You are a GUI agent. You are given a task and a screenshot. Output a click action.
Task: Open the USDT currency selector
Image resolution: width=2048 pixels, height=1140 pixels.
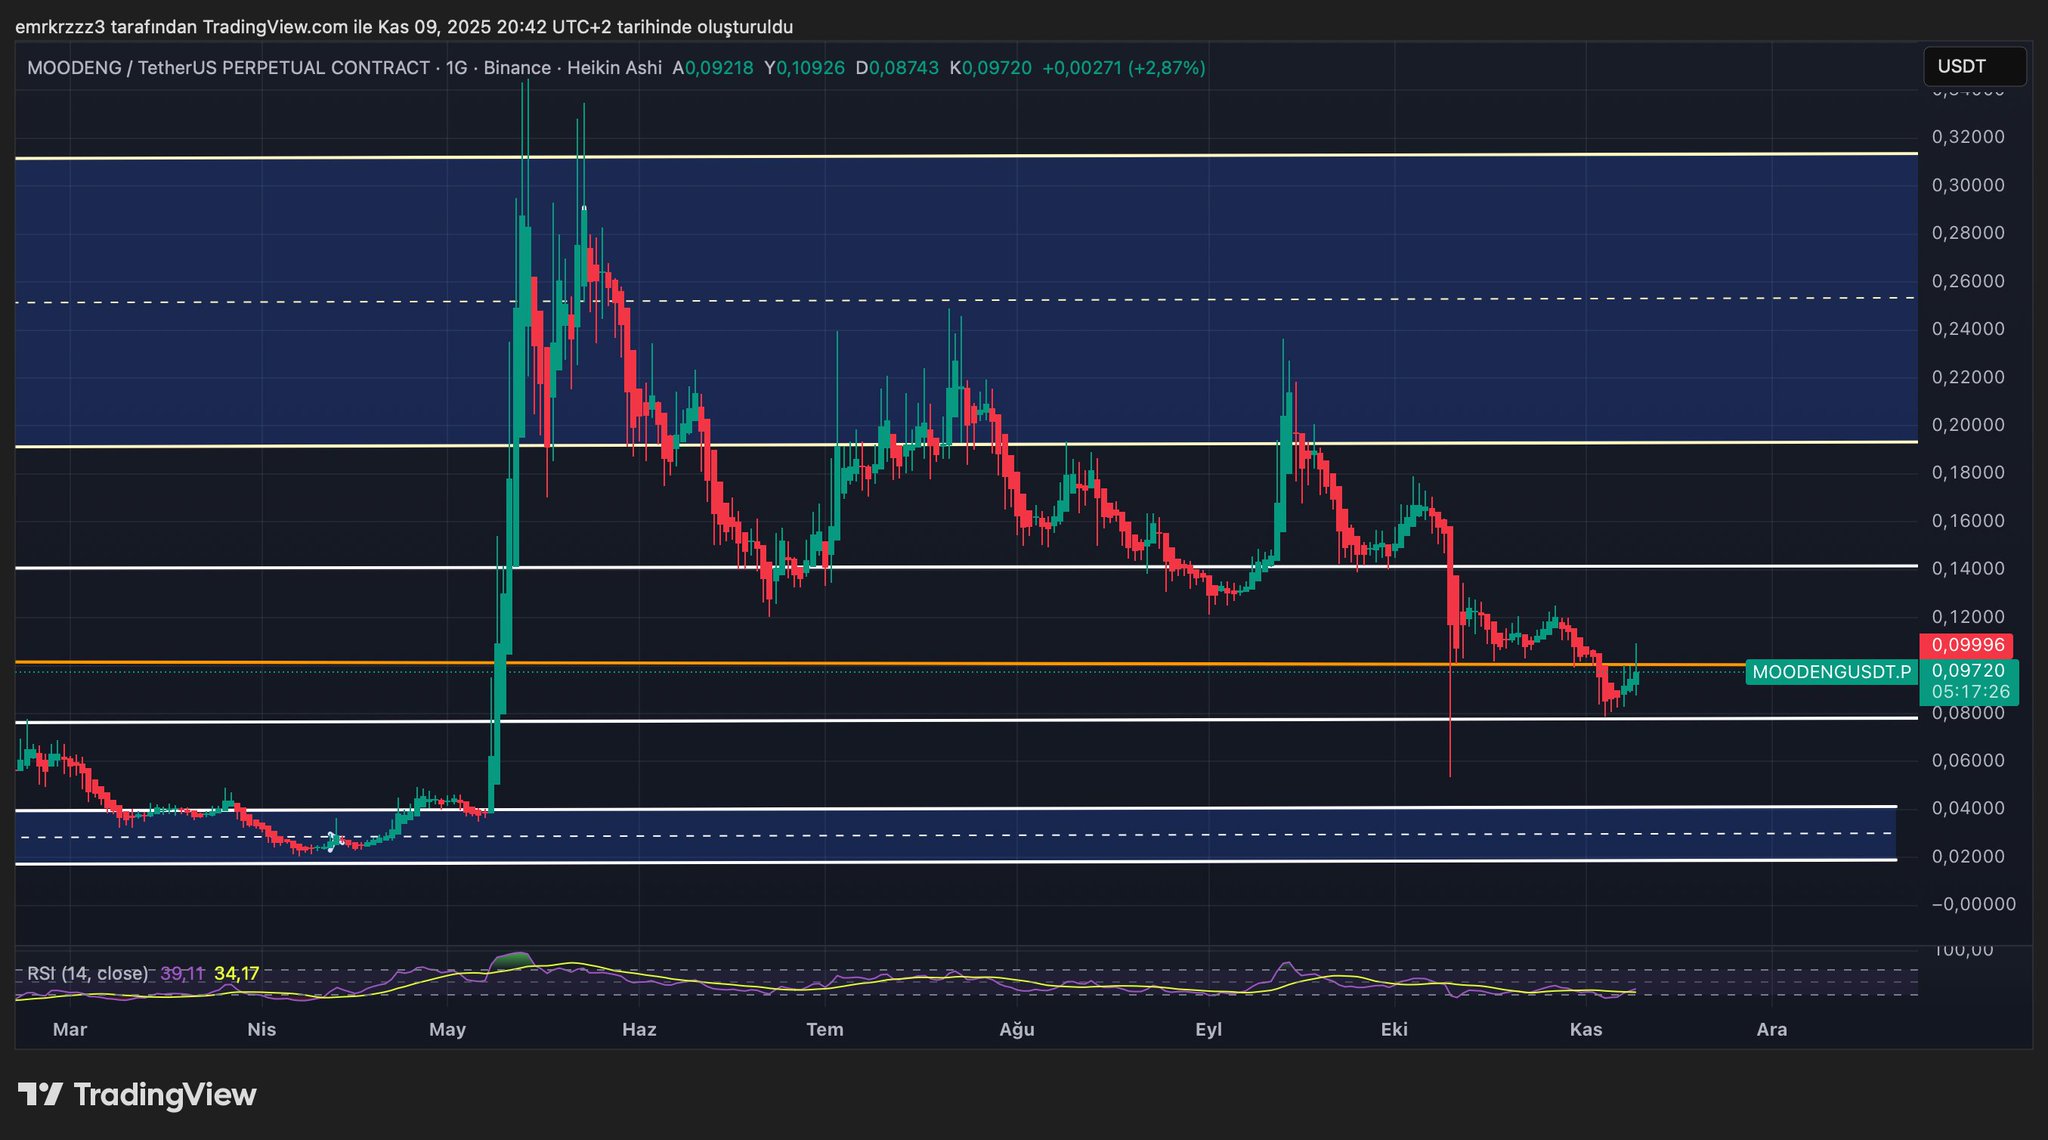point(1974,67)
